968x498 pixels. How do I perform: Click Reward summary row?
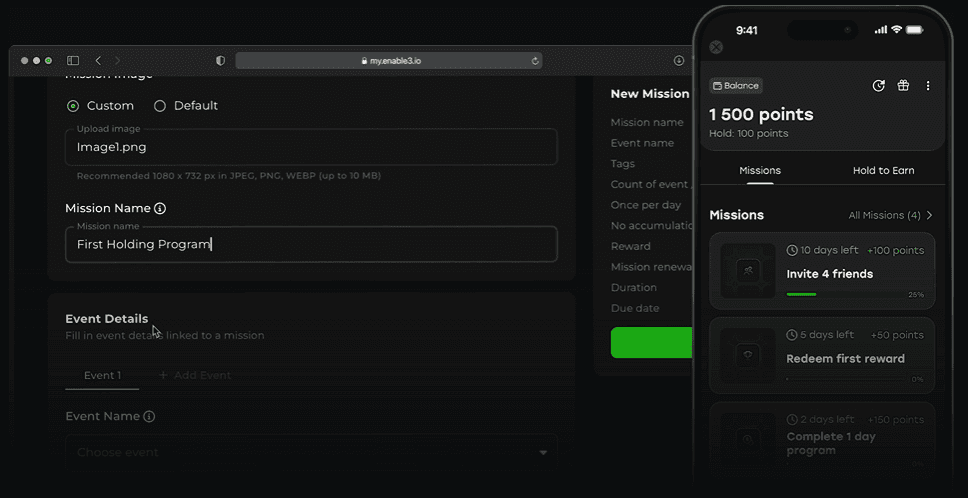(630, 246)
